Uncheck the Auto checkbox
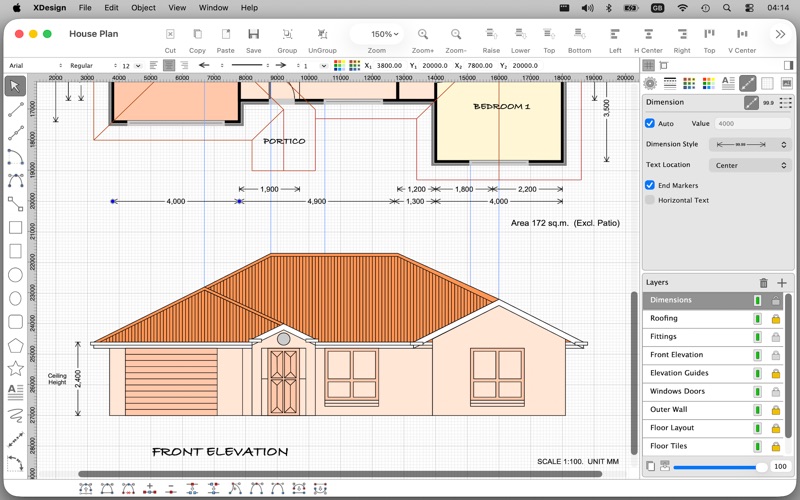 pyautogui.click(x=649, y=123)
